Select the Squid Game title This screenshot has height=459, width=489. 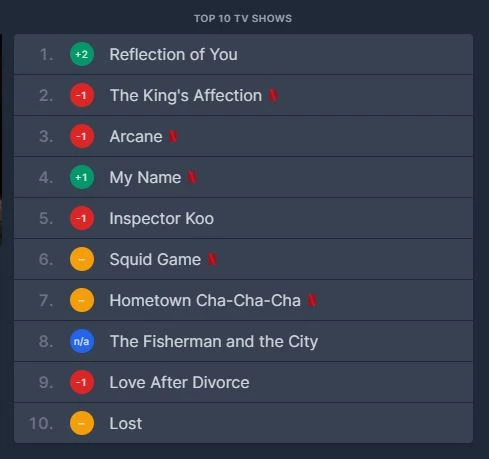155,259
